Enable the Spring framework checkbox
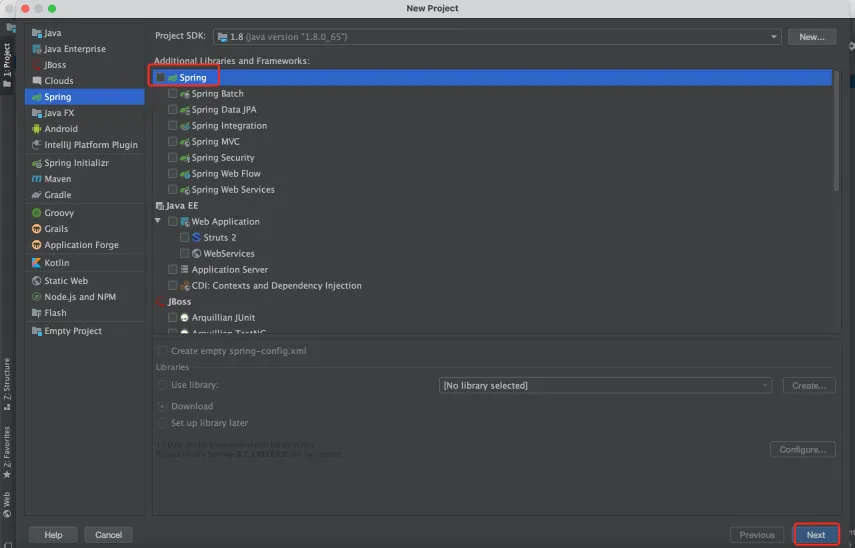Screen dimensions: 855x548 point(160,77)
